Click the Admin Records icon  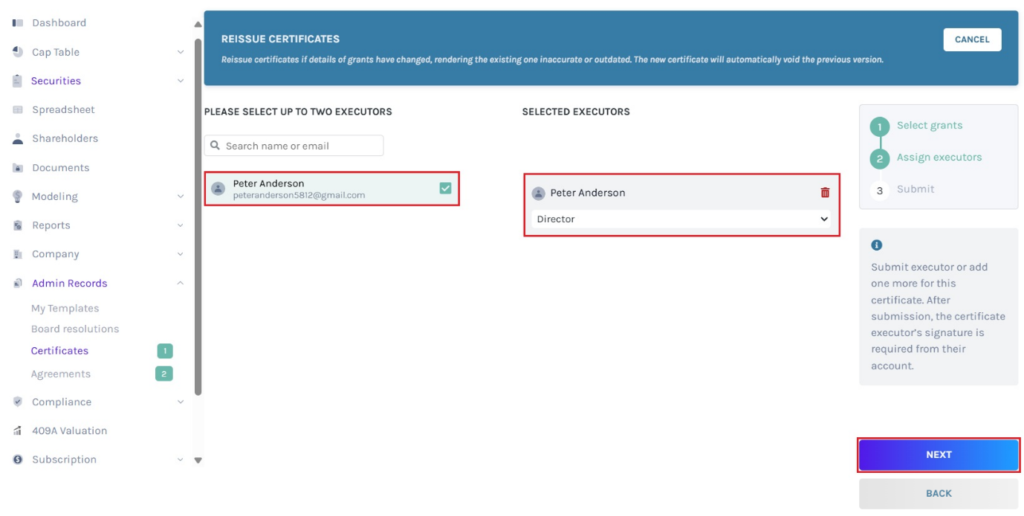[18, 283]
